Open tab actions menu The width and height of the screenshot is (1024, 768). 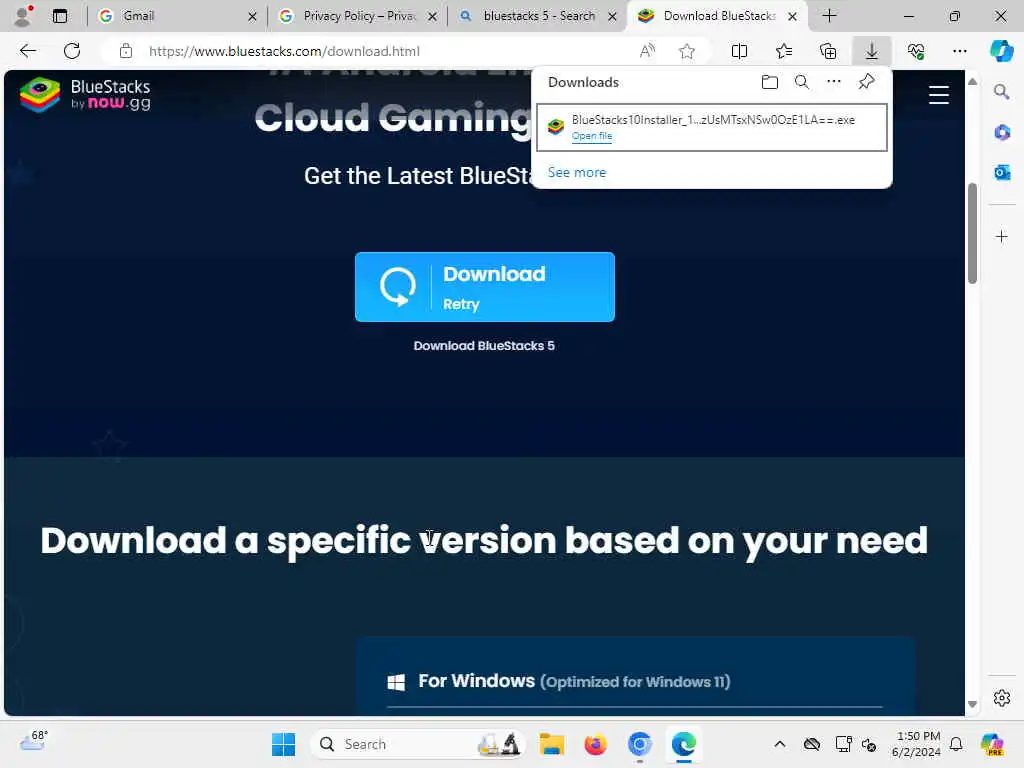60,16
